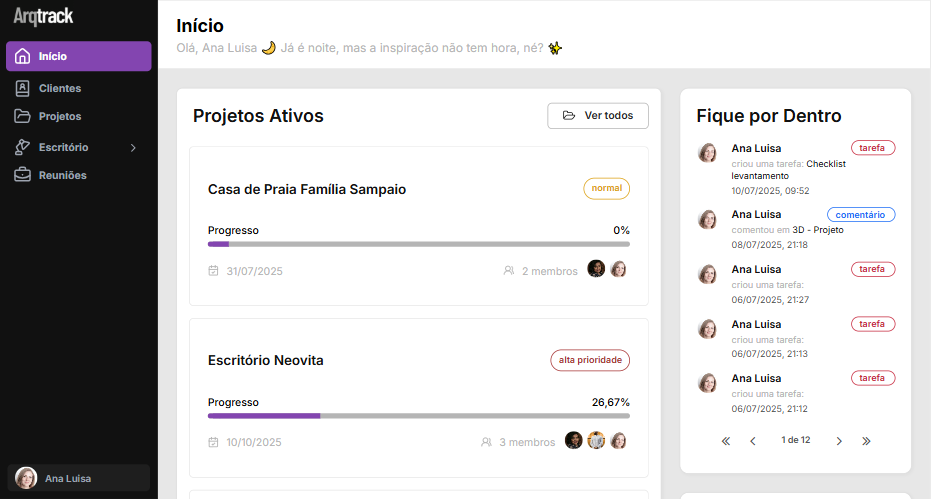Click the Projetos folder icon
This screenshot has width=931, height=499.
pyautogui.click(x=23, y=116)
